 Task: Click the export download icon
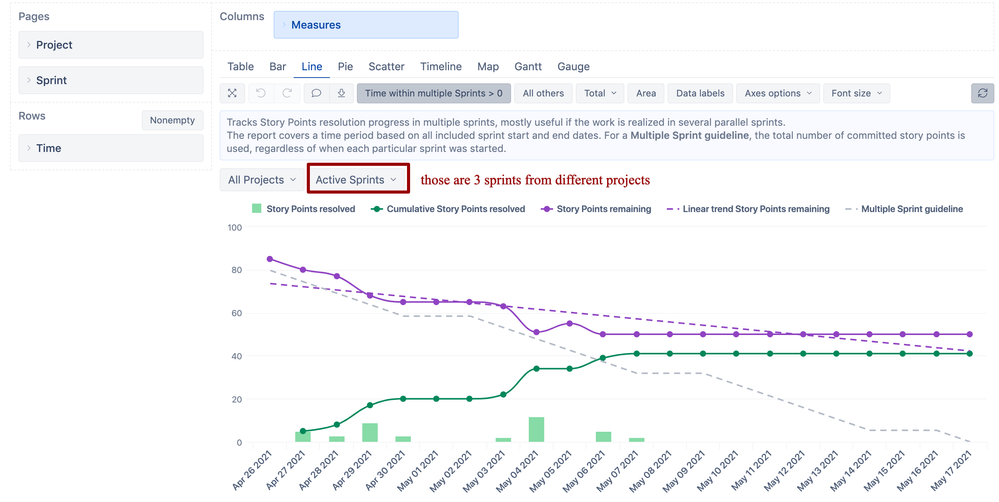[x=341, y=93]
